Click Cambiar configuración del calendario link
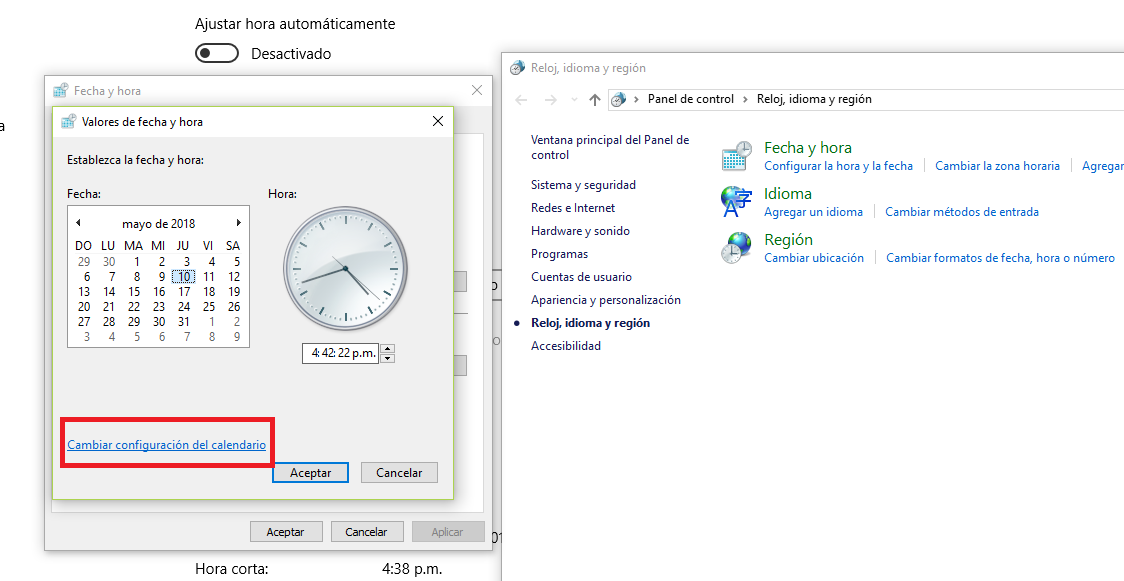Viewport: 1124px width, 581px height. 166,445
